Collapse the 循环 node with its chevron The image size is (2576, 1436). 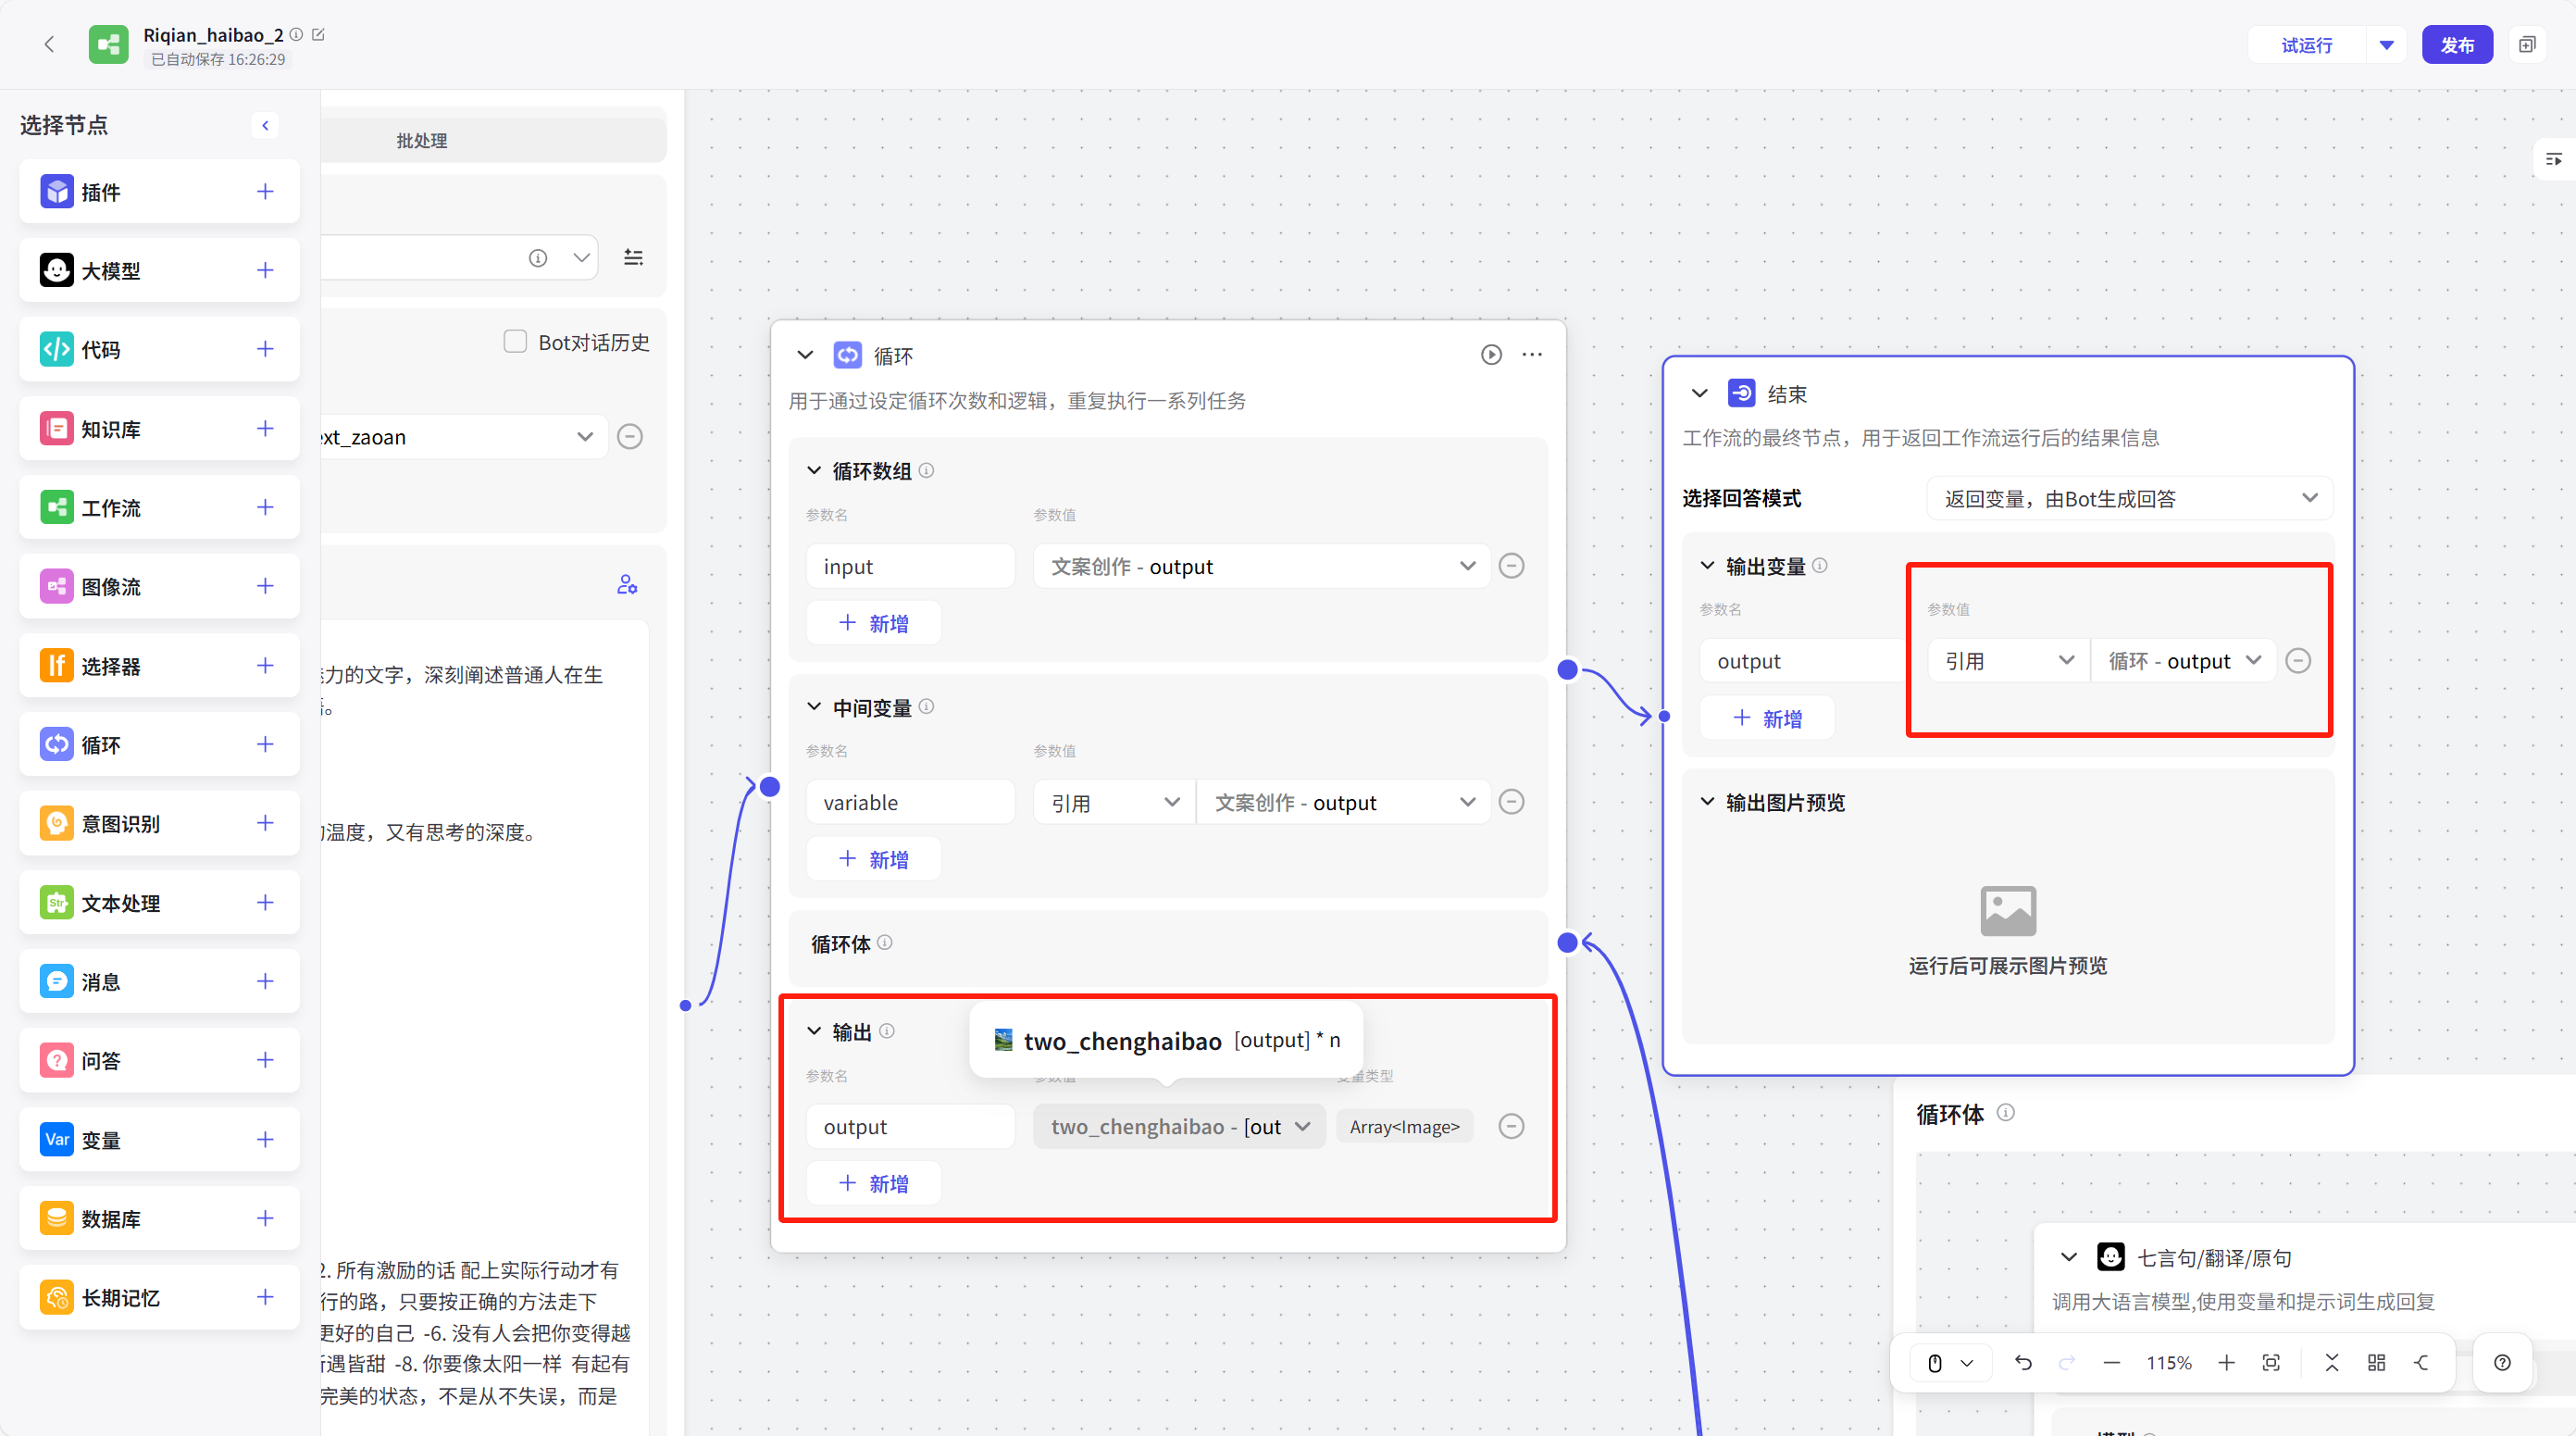point(805,355)
